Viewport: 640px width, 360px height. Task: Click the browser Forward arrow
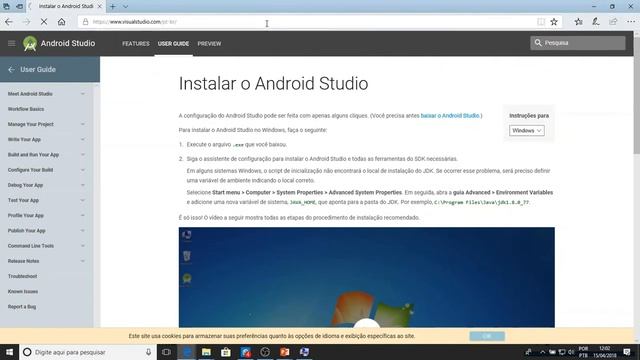coord(26,22)
